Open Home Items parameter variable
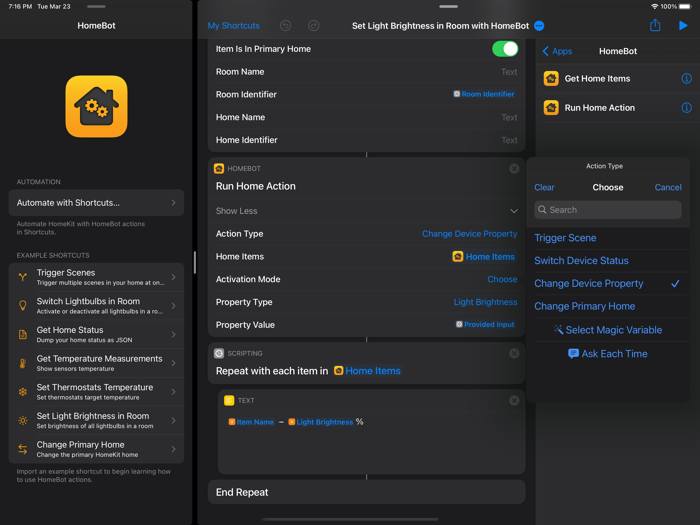Viewport: 700px width, 525px height. [x=483, y=256]
